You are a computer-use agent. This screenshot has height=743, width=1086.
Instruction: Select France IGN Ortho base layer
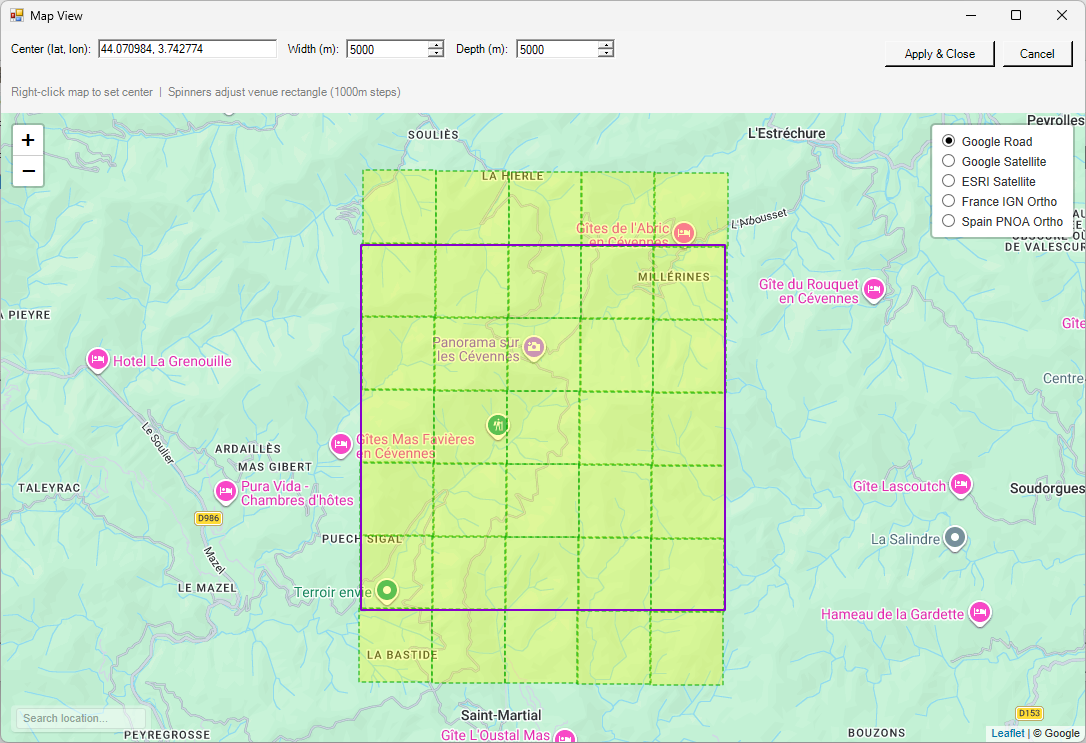(x=949, y=201)
